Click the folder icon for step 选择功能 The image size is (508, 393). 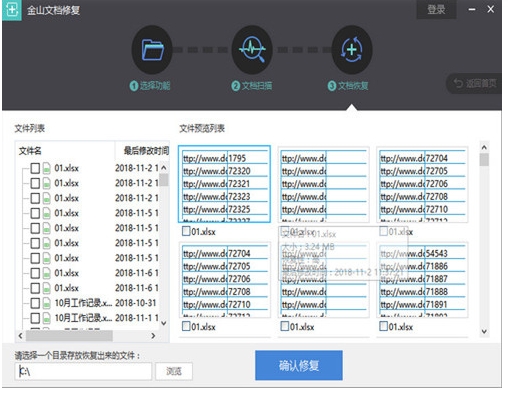point(152,50)
